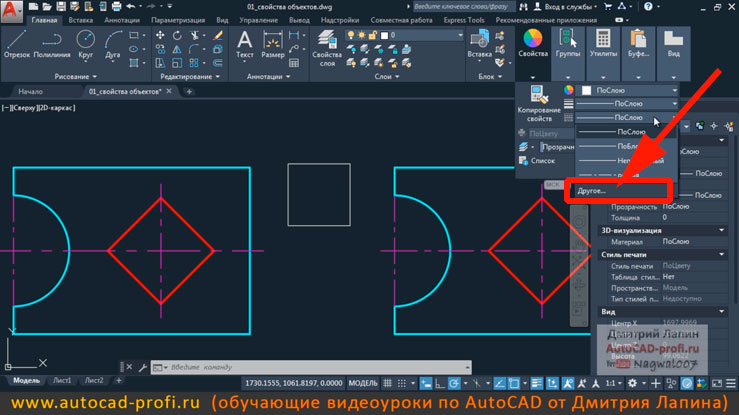Expand the Редактирование panel
The image size is (739, 415).
click(x=190, y=76)
